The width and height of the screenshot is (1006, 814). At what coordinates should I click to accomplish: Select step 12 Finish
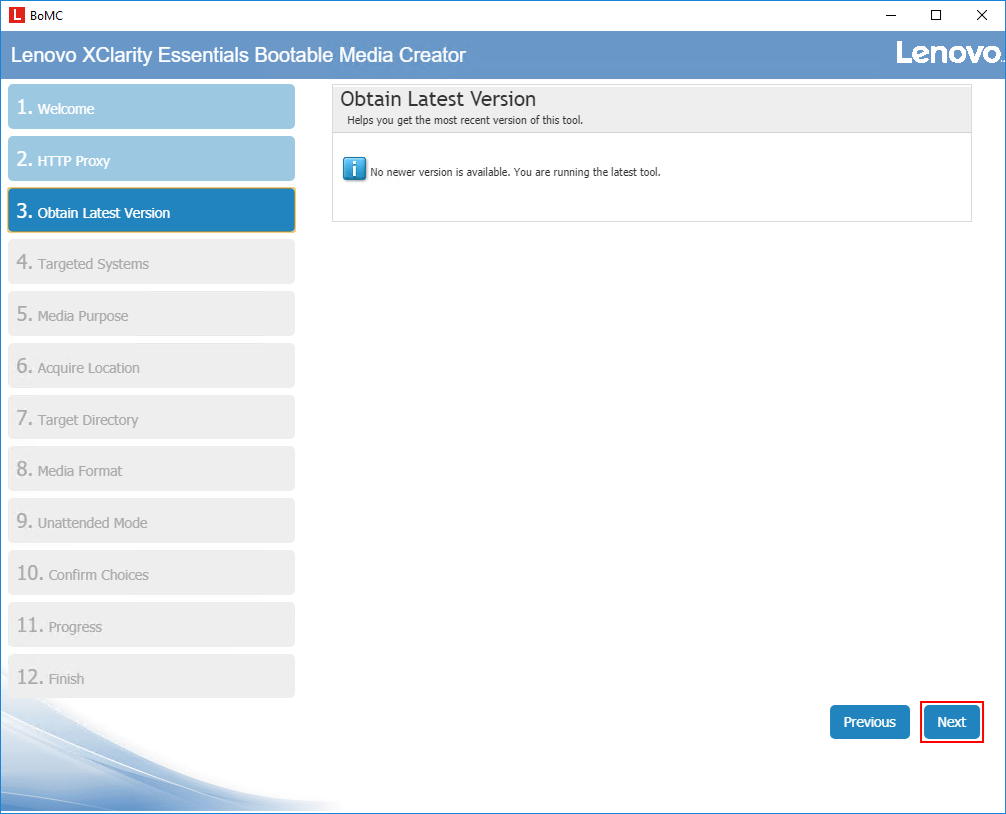pyautogui.click(x=151, y=676)
